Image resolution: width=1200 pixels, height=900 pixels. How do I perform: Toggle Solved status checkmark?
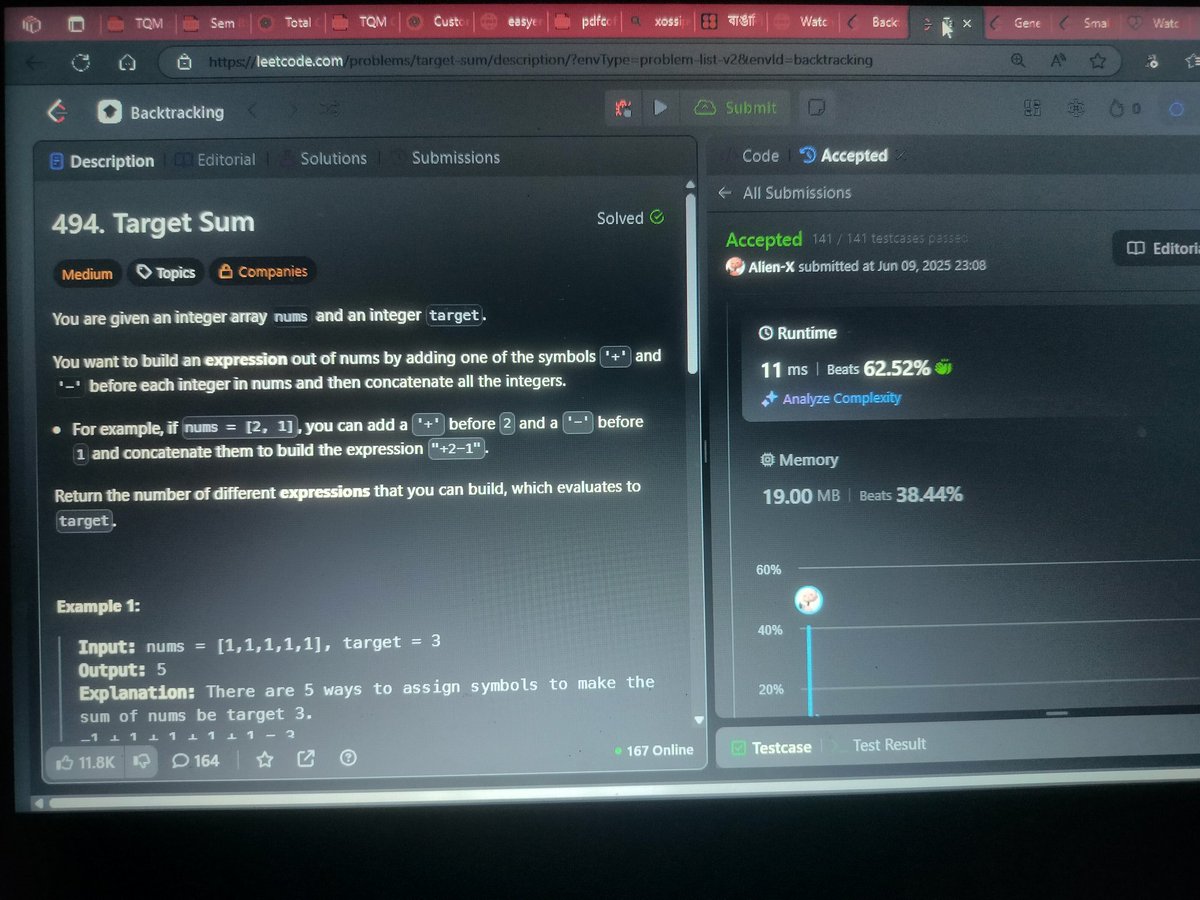[x=658, y=218]
